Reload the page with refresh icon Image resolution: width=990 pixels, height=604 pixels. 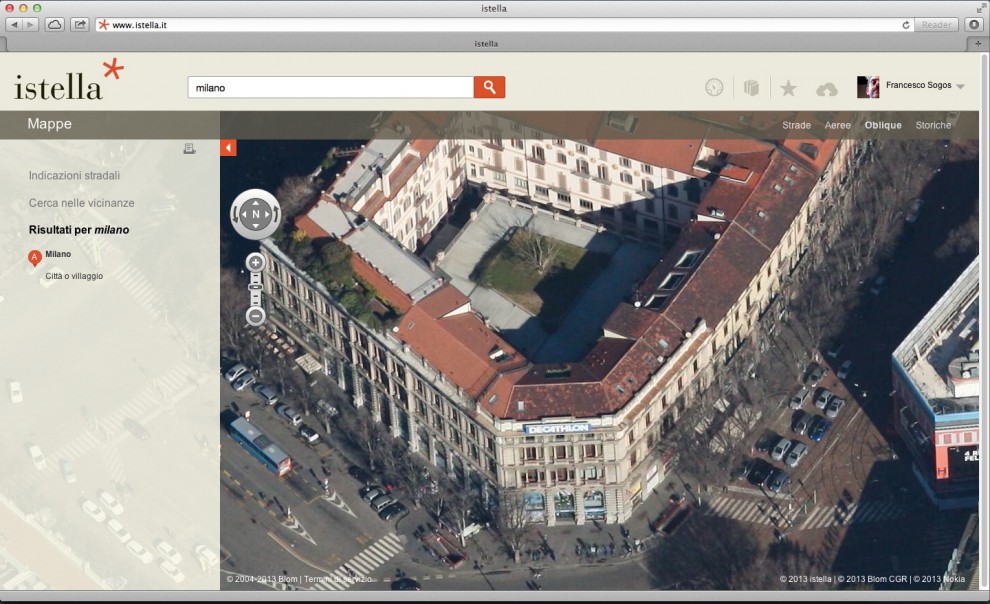coord(906,25)
